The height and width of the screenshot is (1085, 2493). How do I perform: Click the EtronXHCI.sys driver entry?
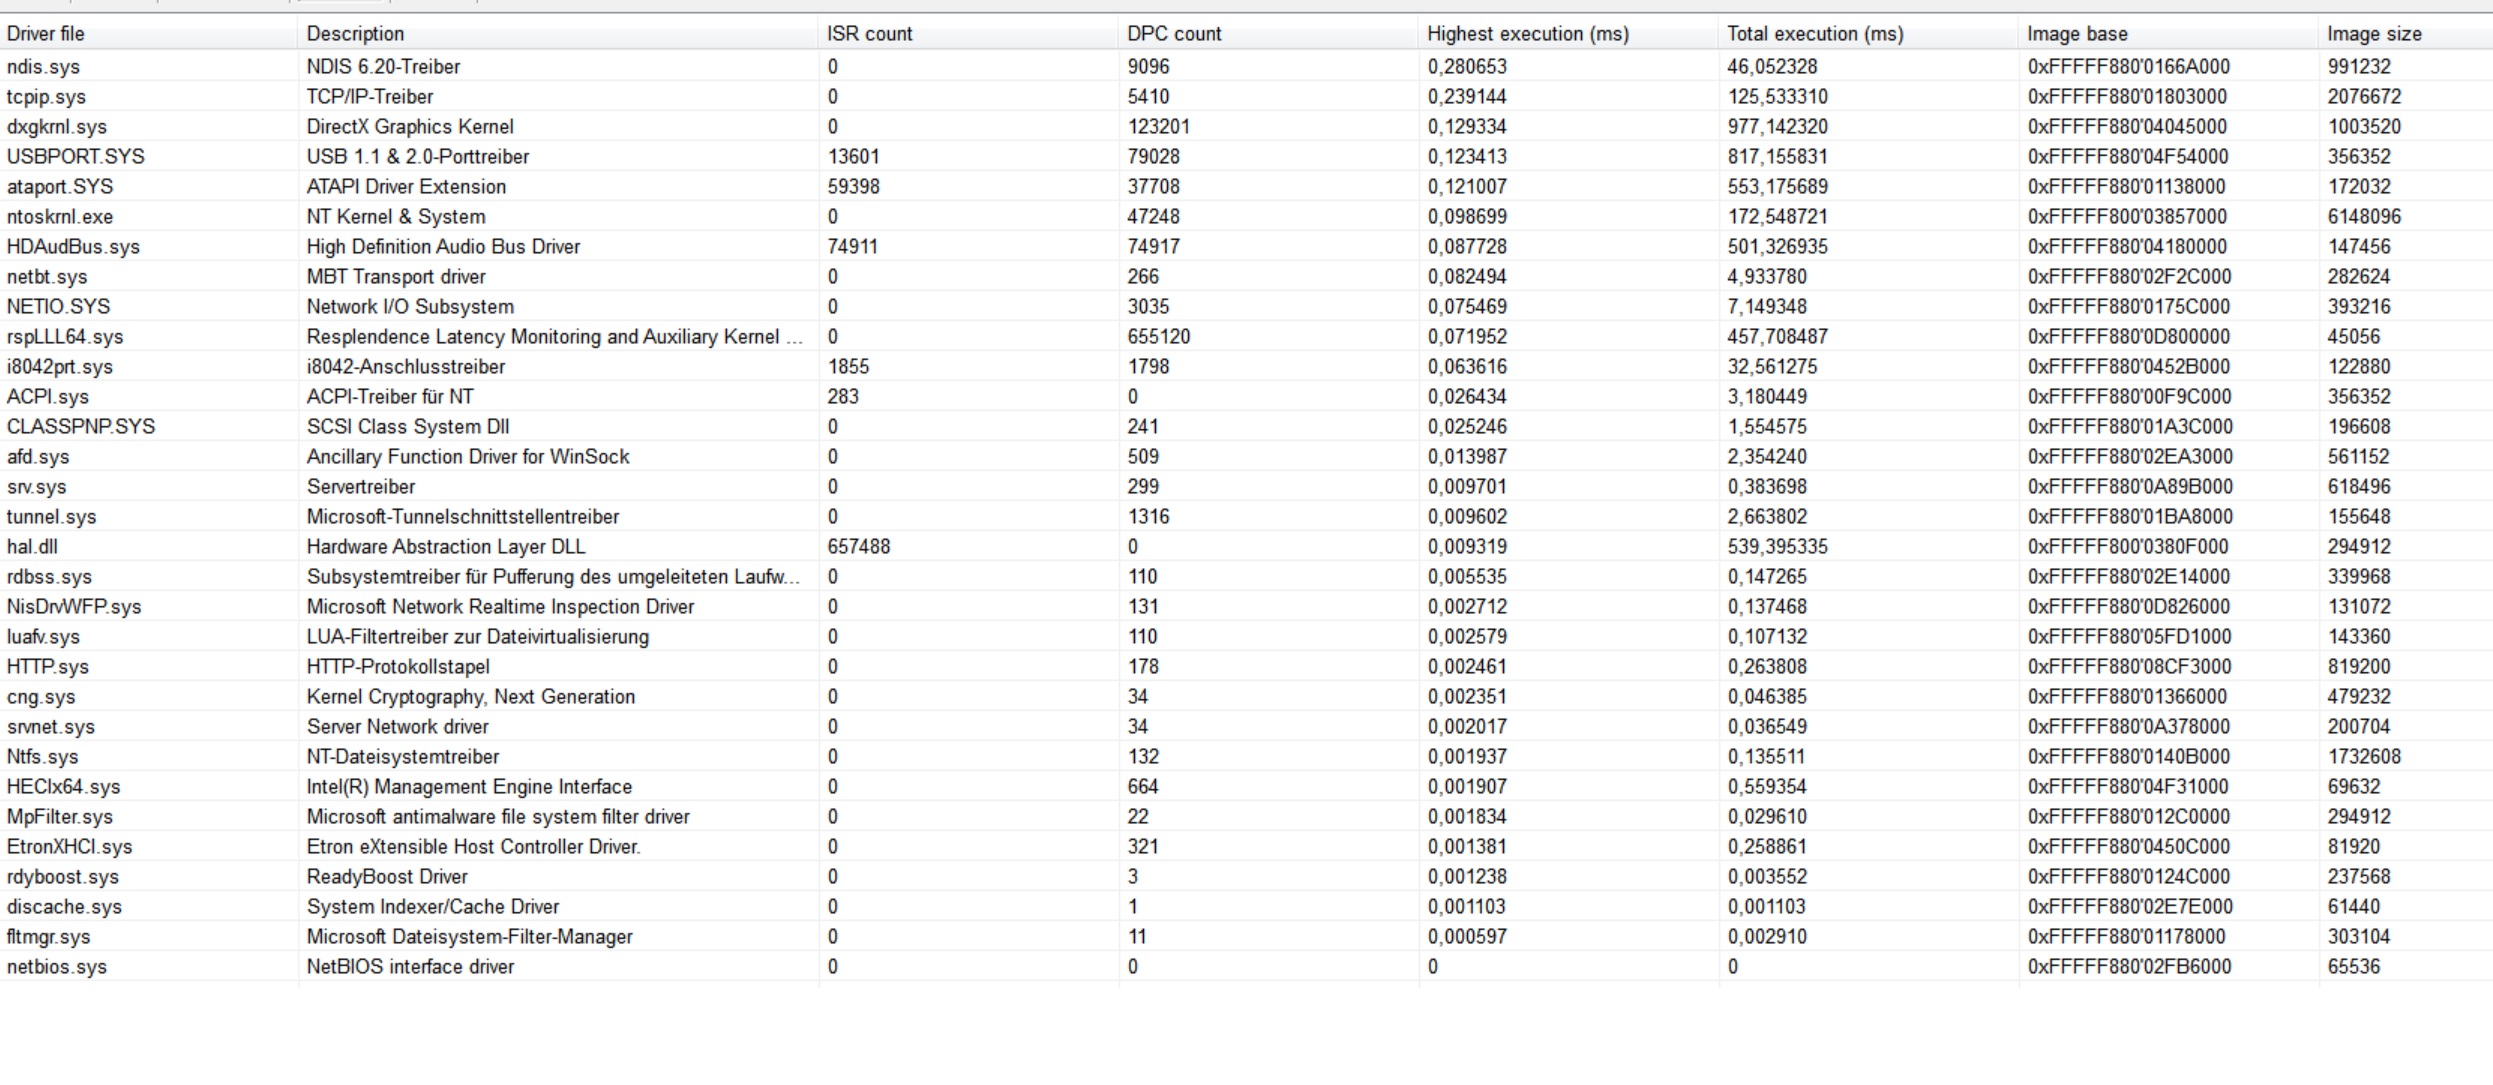coord(69,847)
